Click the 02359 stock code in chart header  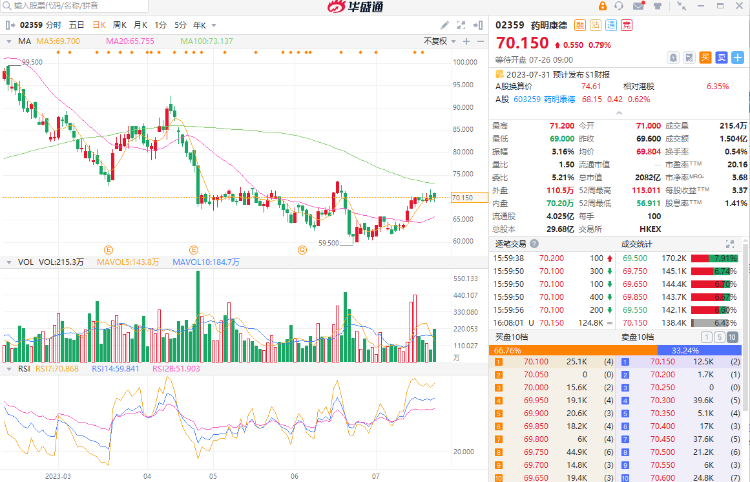click(31, 25)
